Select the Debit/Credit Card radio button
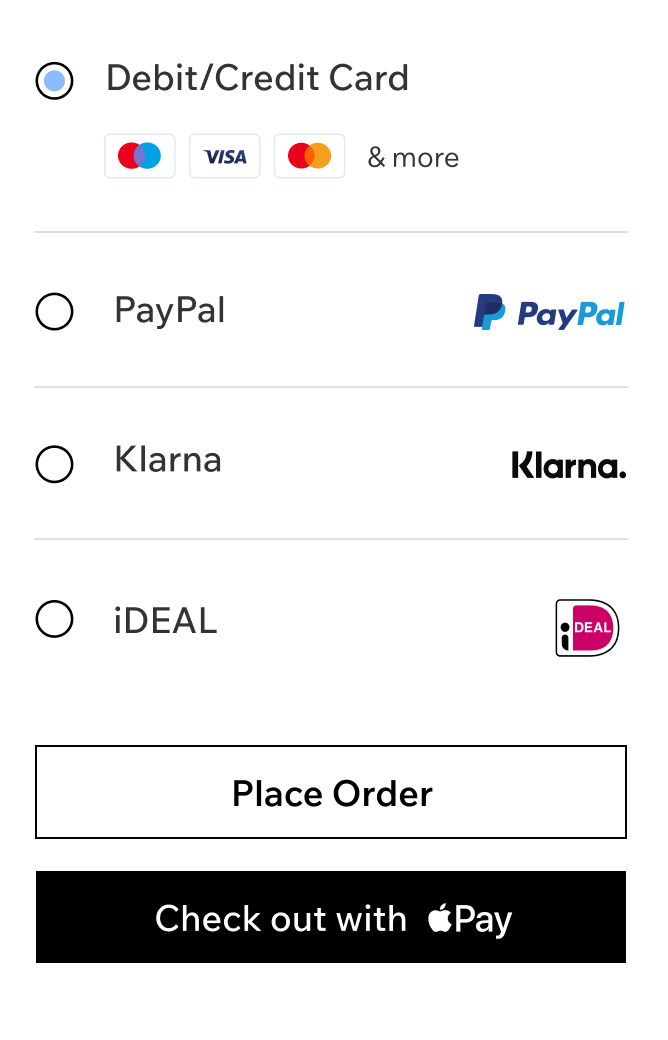 click(54, 81)
